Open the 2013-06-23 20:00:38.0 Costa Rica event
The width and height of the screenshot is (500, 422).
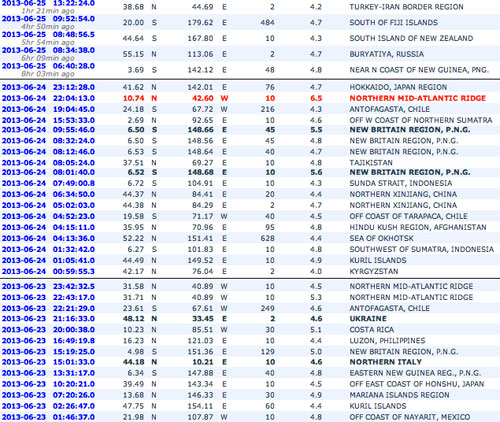coord(48,330)
